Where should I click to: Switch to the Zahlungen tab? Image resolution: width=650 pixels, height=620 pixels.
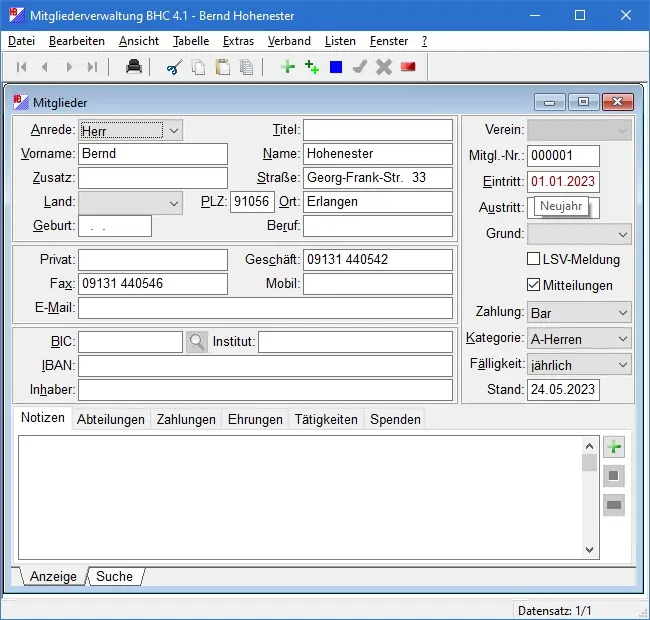tap(186, 420)
